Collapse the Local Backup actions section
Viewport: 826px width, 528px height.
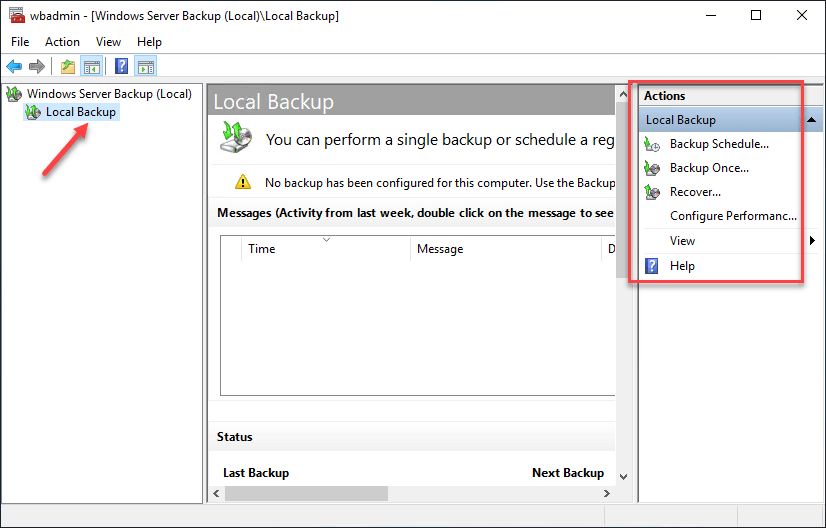point(812,120)
